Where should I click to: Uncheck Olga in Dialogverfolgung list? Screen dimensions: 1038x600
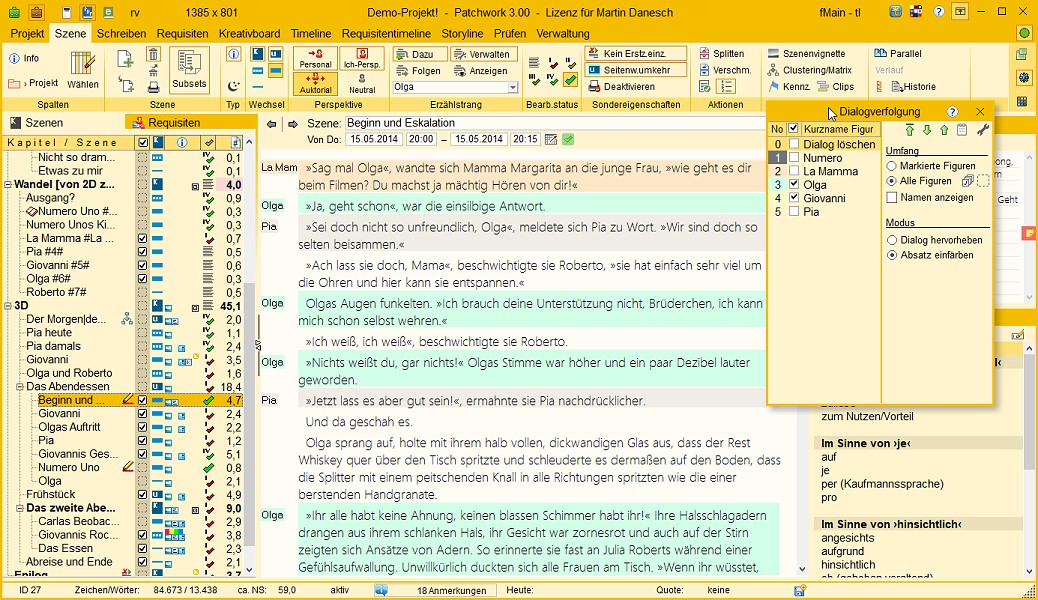[x=794, y=185]
